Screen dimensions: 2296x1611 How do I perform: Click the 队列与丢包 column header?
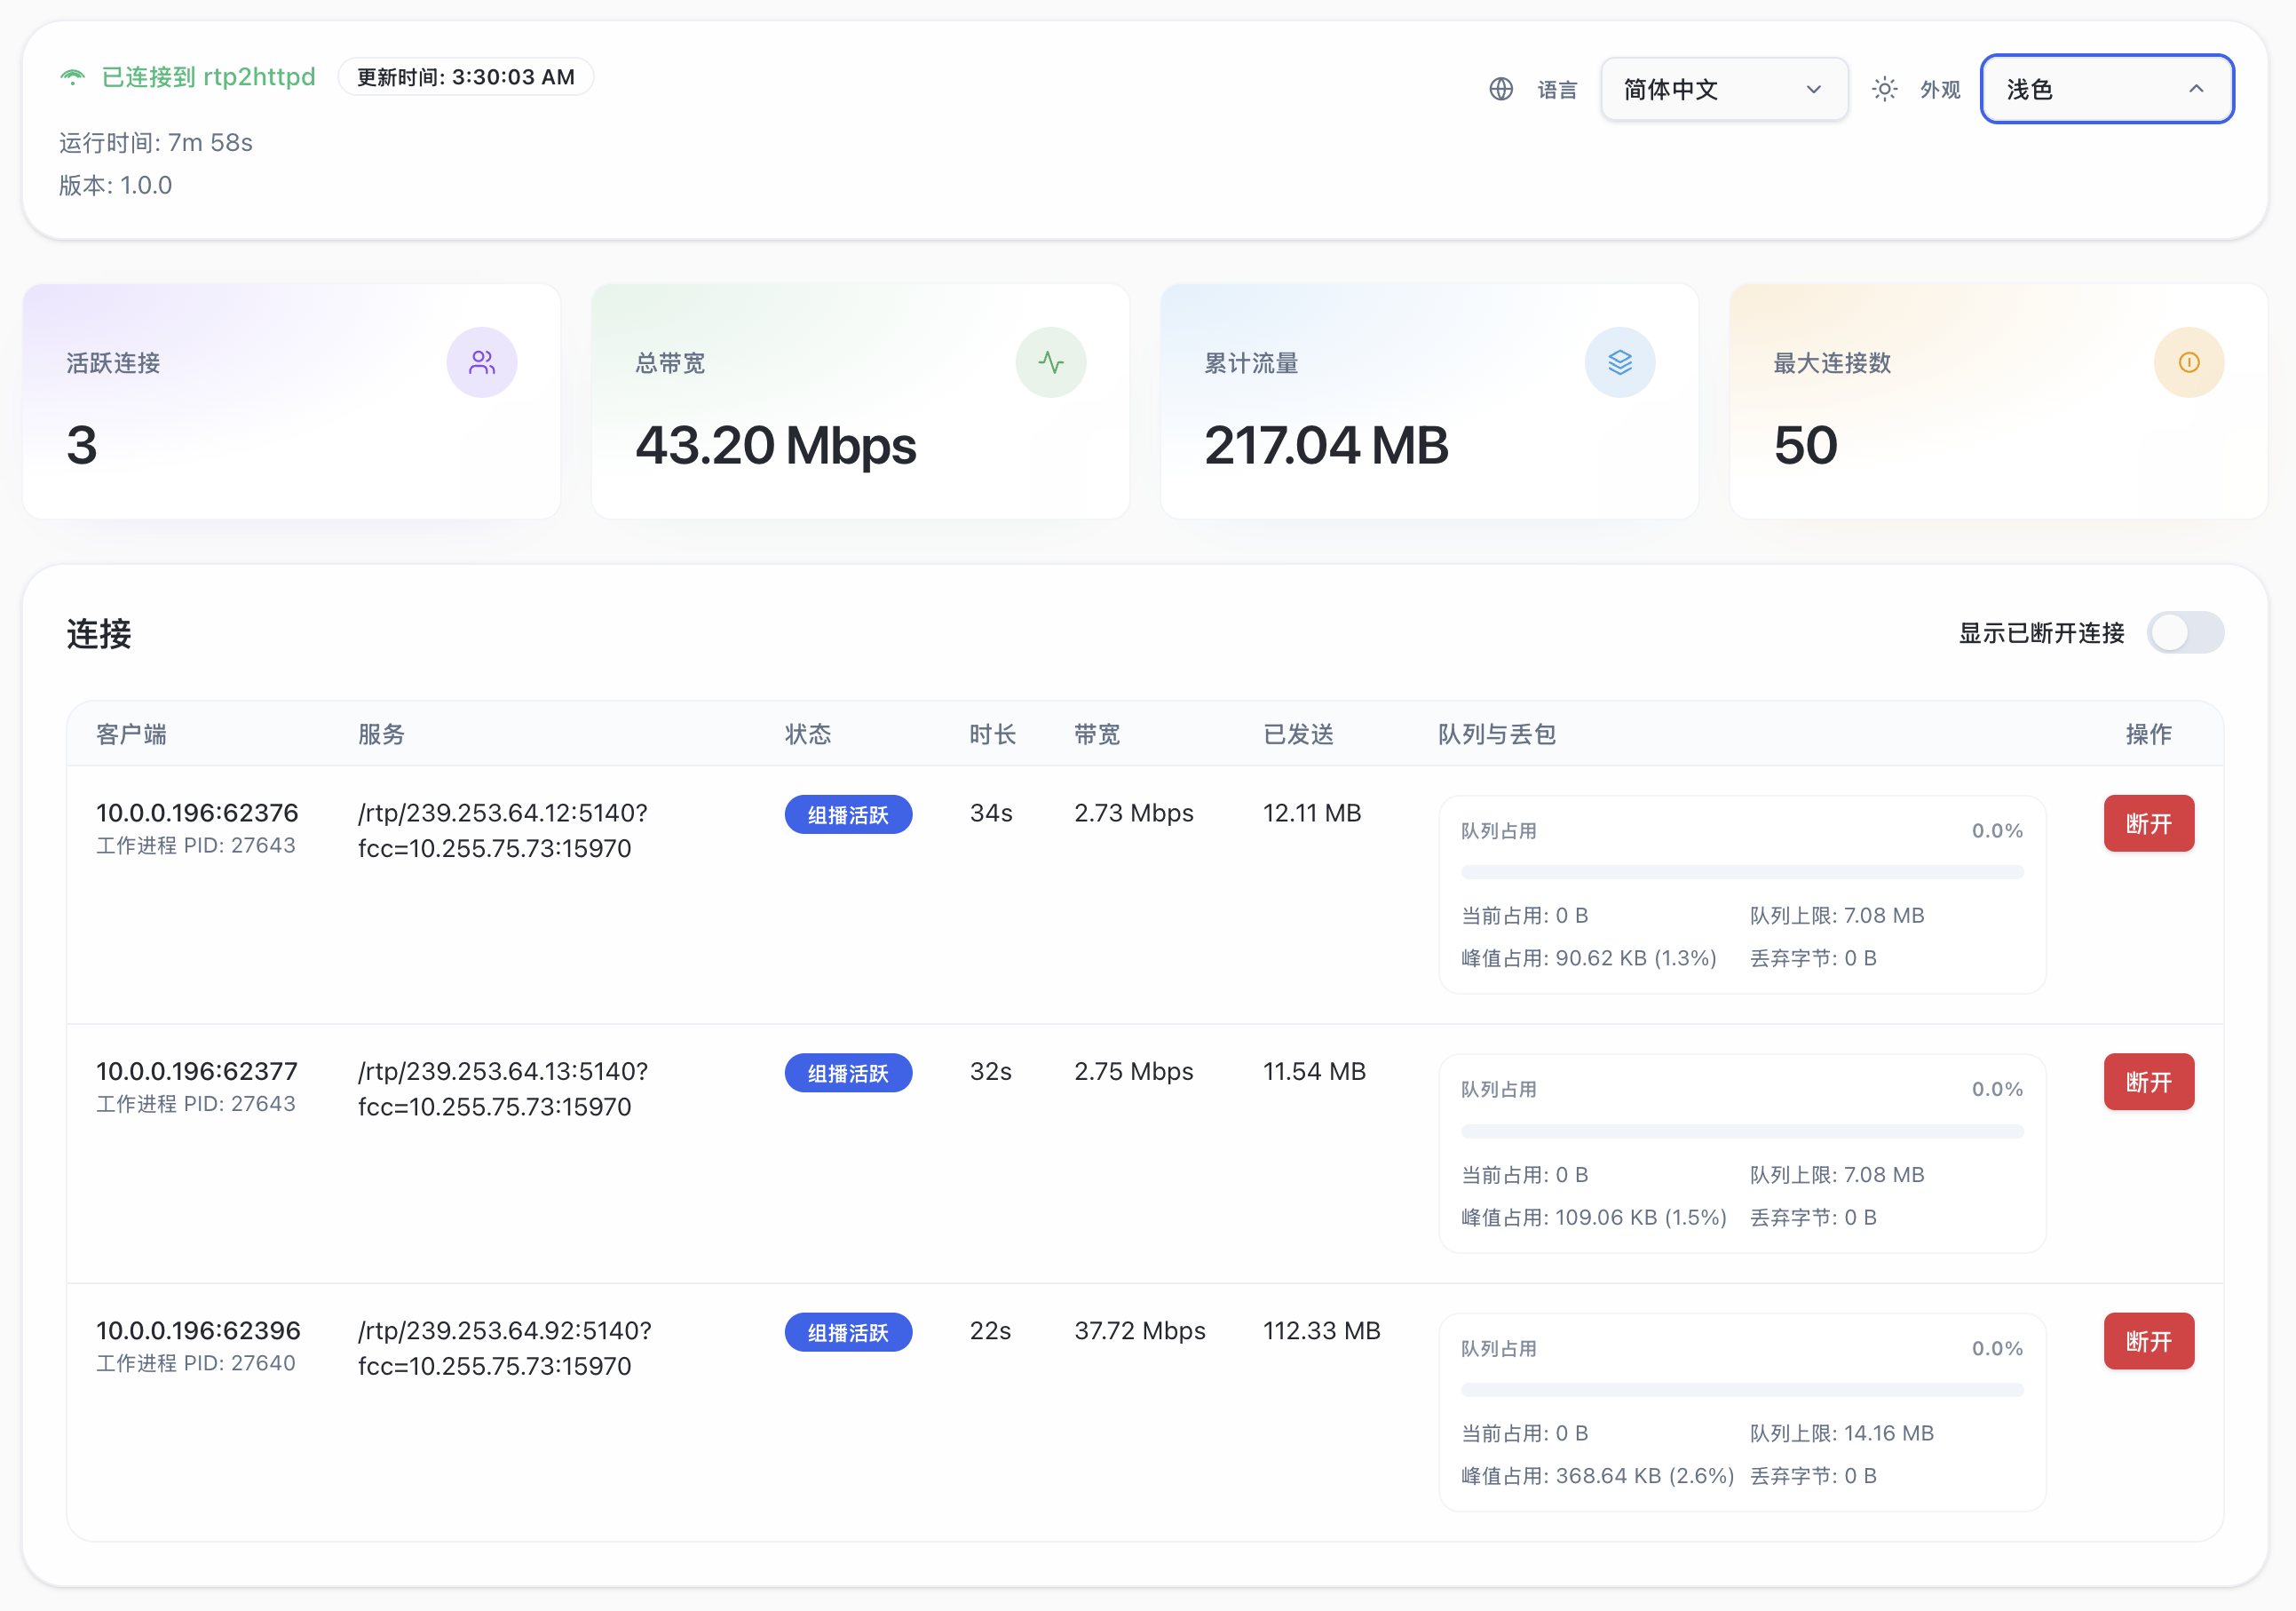pyautogui.click(x=1496, y=734)
